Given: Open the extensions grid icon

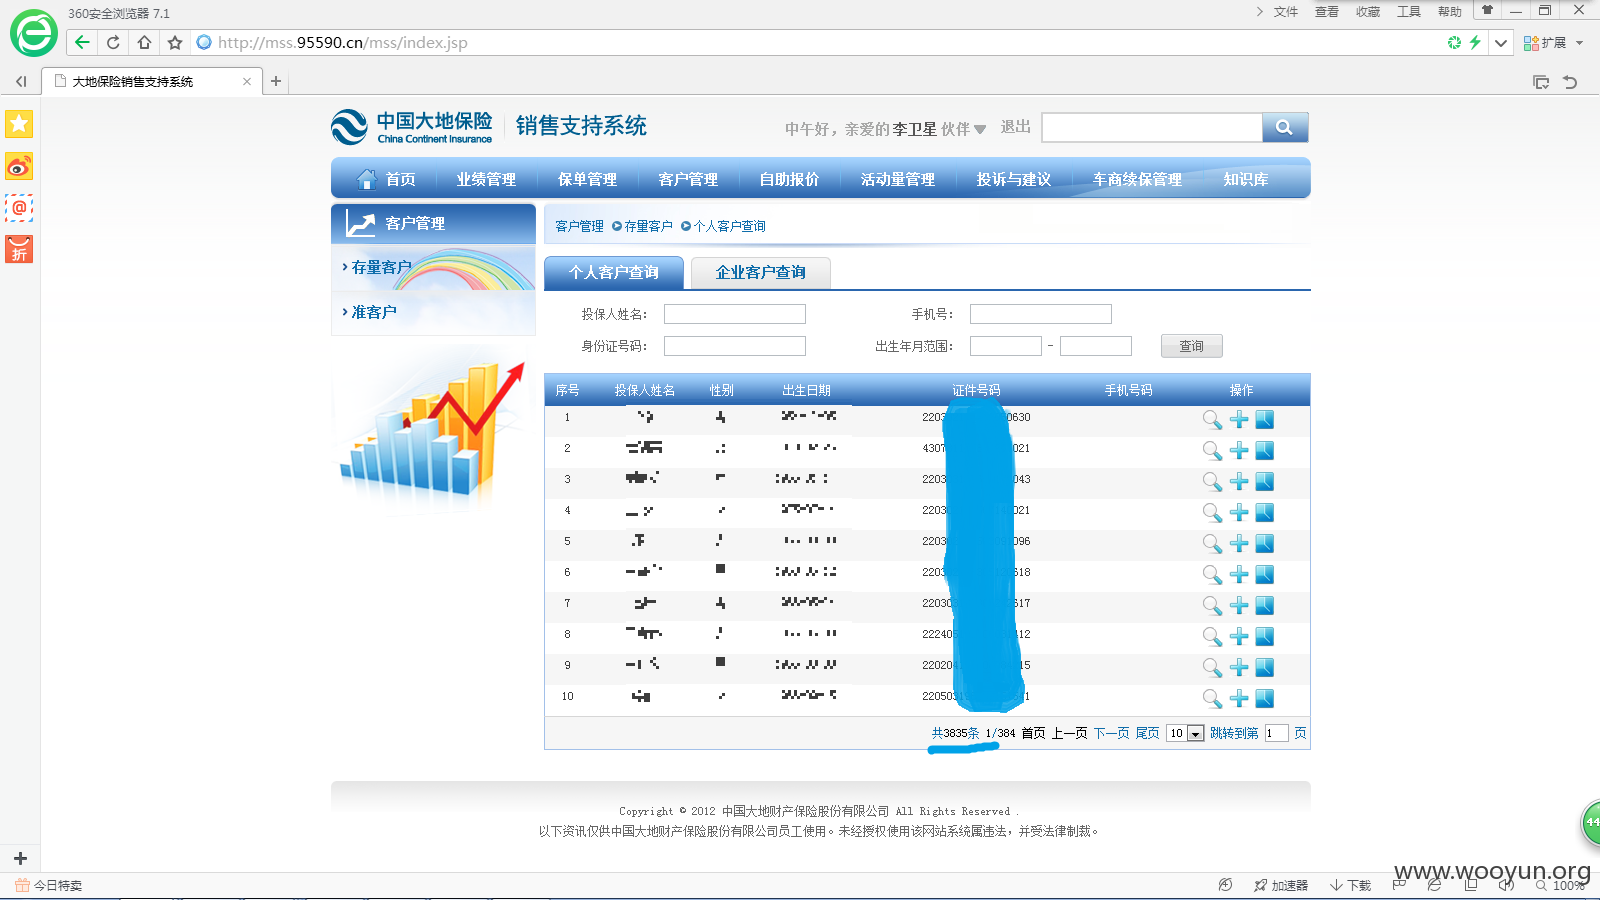Looking at the screenshot, I should click(1531, 43).
